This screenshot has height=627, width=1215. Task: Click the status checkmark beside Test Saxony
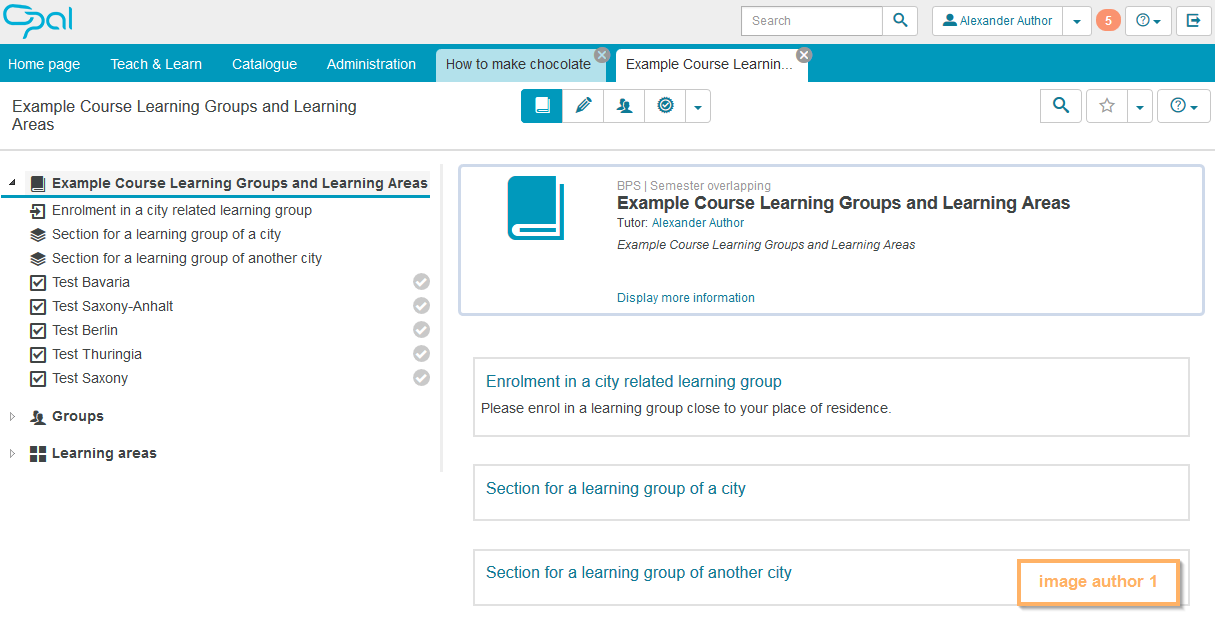coord(422,378)
